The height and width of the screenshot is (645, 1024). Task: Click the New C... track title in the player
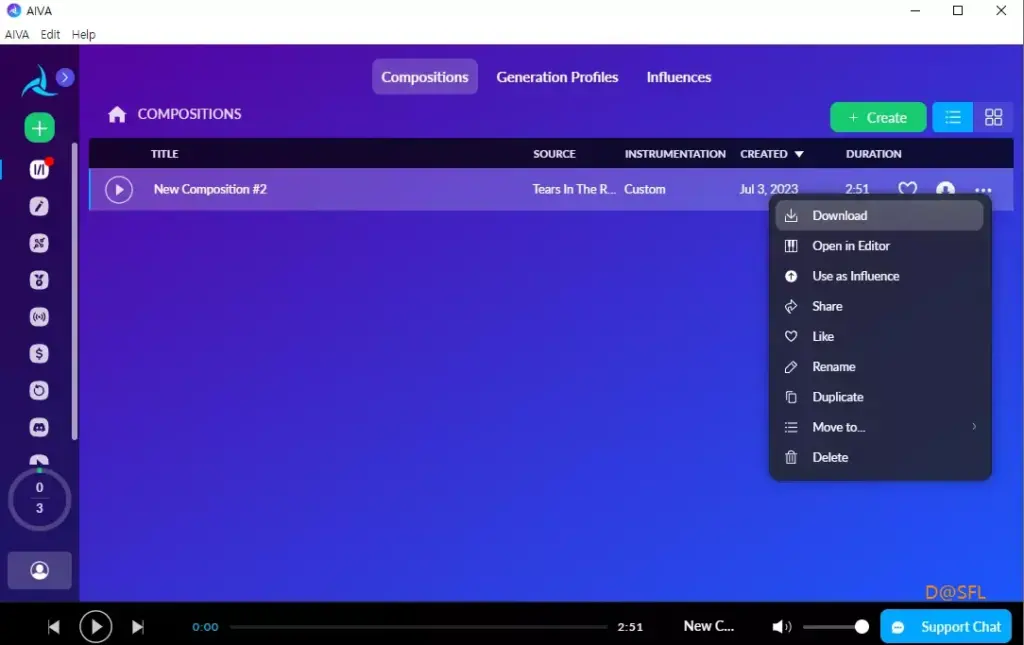tap(709, 626)
